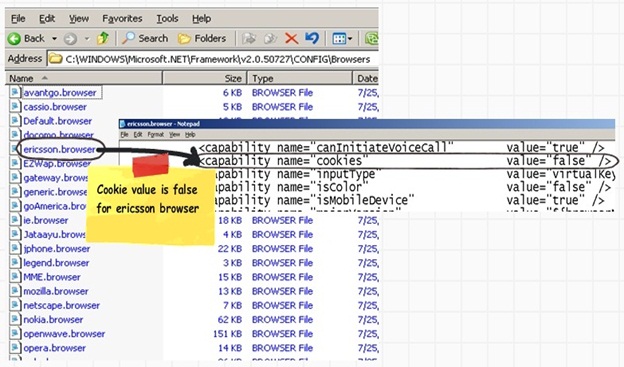Open the Help menu in Explorer

click(201, 18)
